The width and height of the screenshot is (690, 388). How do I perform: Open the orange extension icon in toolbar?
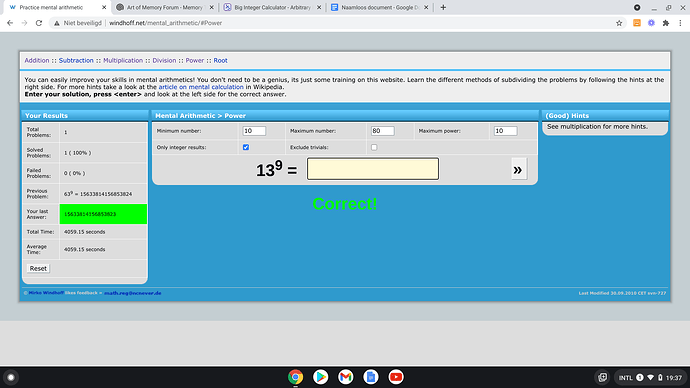click(636, 23)
